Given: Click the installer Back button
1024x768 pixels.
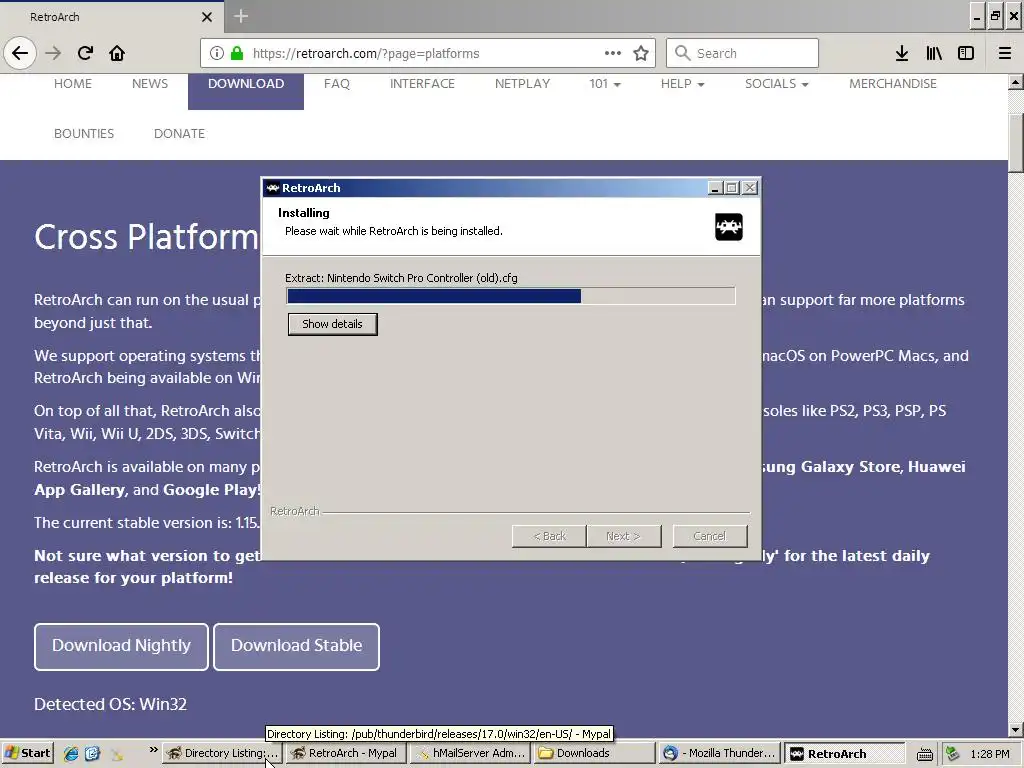Looking at the screenshot, I should pos(549,536).
